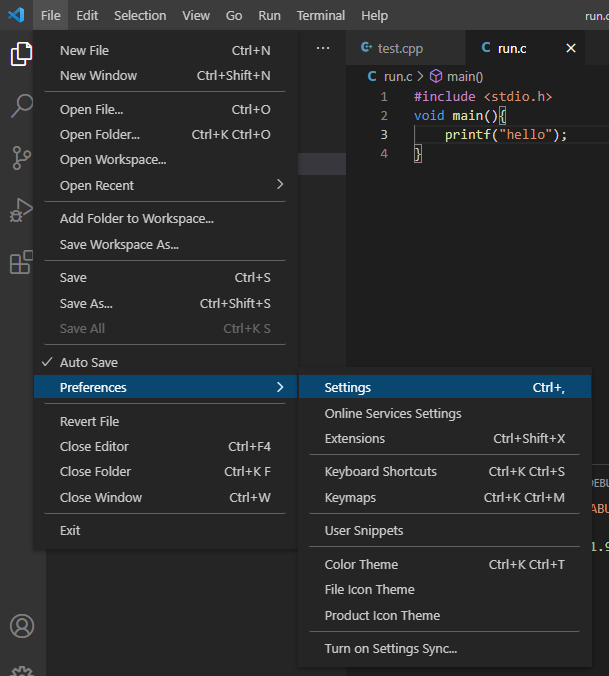Choose File Icon Theme entry
This screenshot has width=609, height=676.
[x=444, y=589]
